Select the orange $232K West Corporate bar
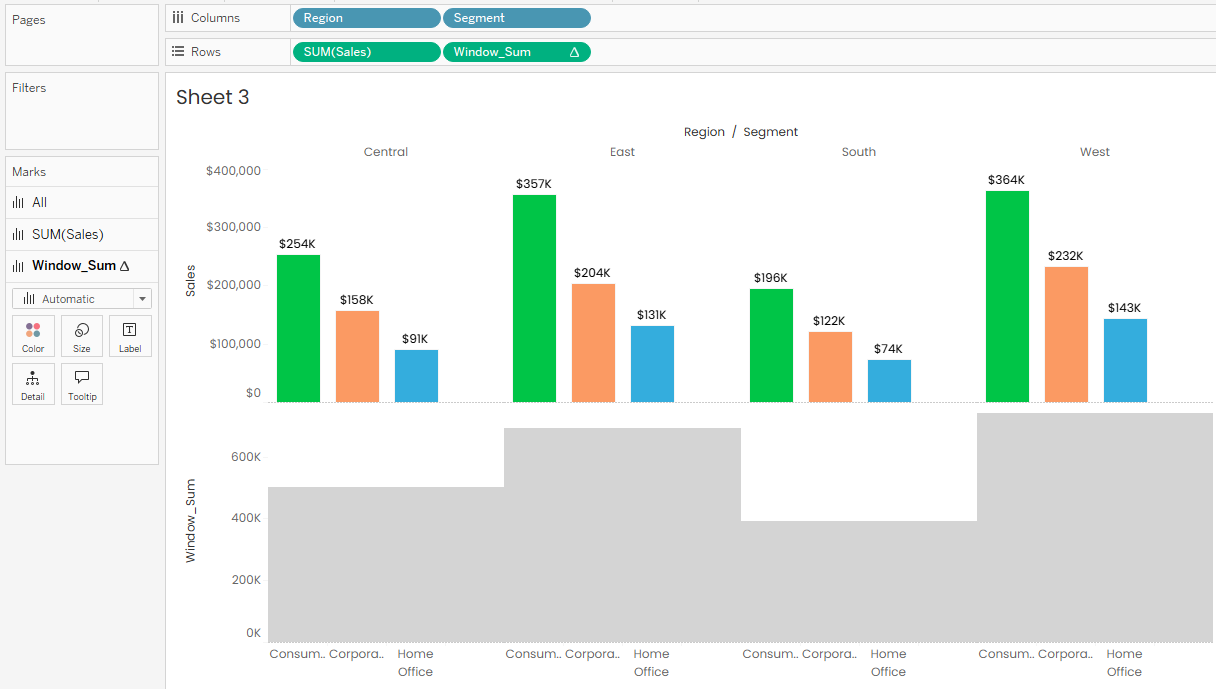Image resolution: width=1216 pixels, height=689 pixels. 1066,334
